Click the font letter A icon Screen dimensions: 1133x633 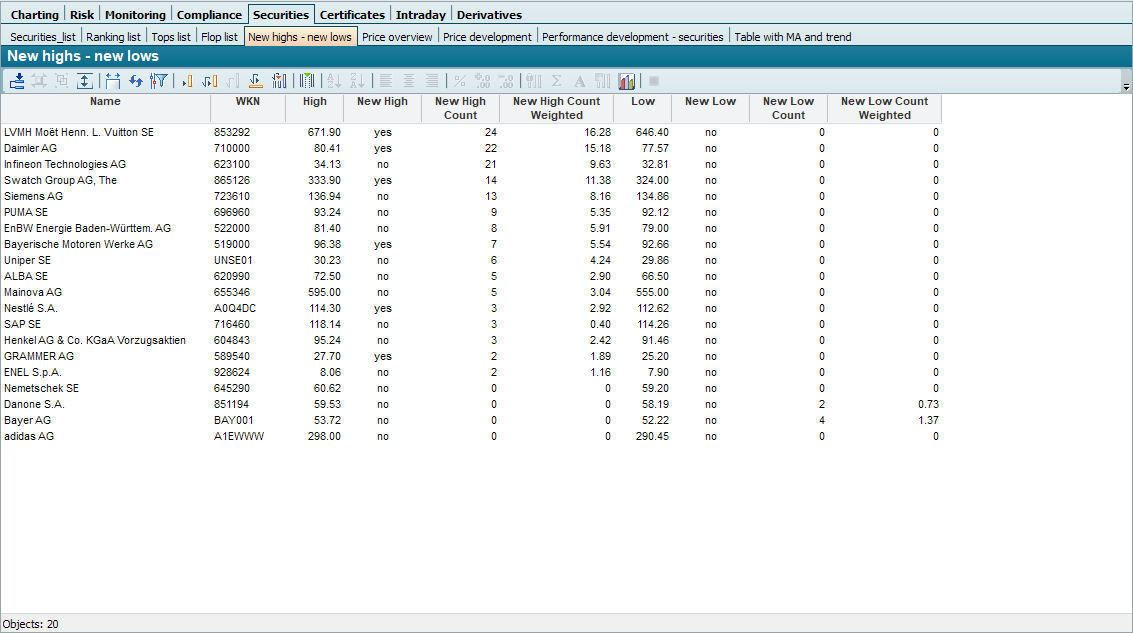click(579, 81)
